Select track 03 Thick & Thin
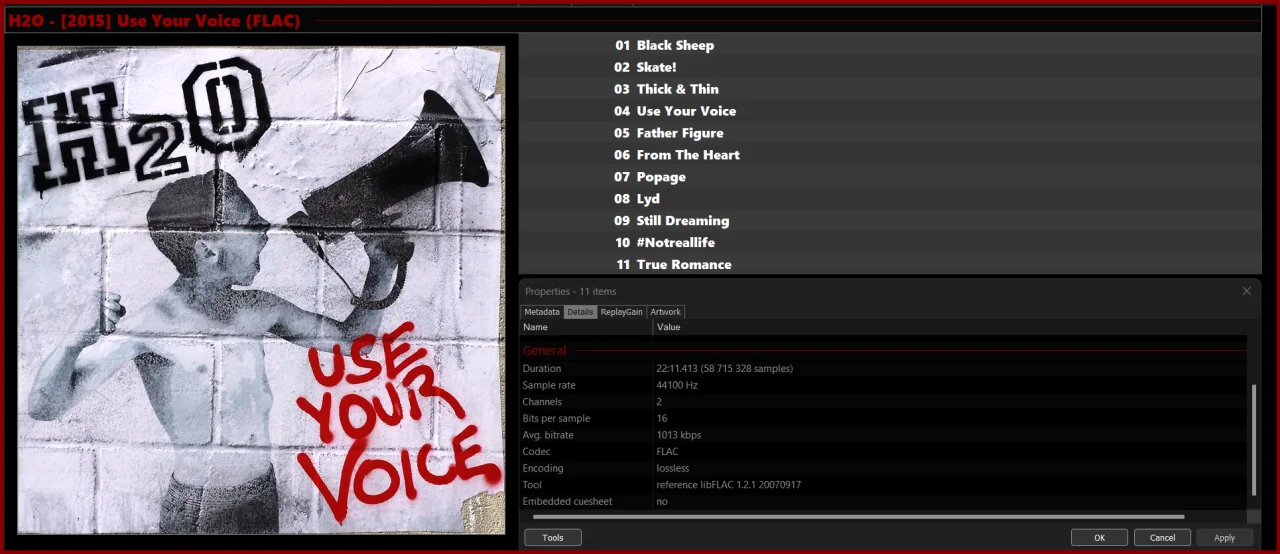 pos(890,89)
